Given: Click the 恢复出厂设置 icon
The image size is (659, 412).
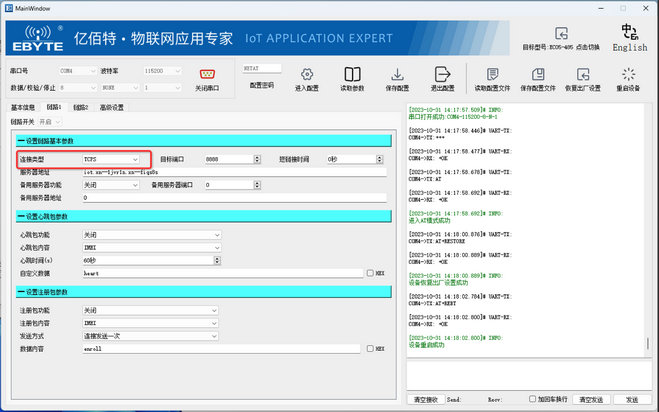Looking at the screenshot, I should [x=585, y=74].
